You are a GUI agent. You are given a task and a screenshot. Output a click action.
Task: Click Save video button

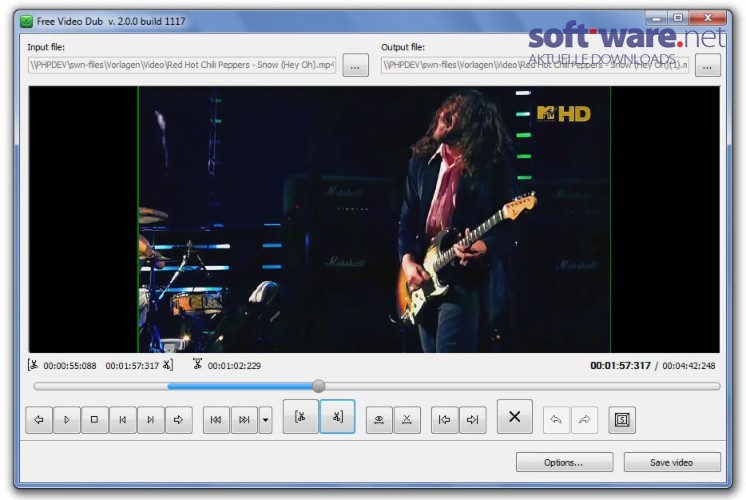pyautogui.click(x=672, y=462)
